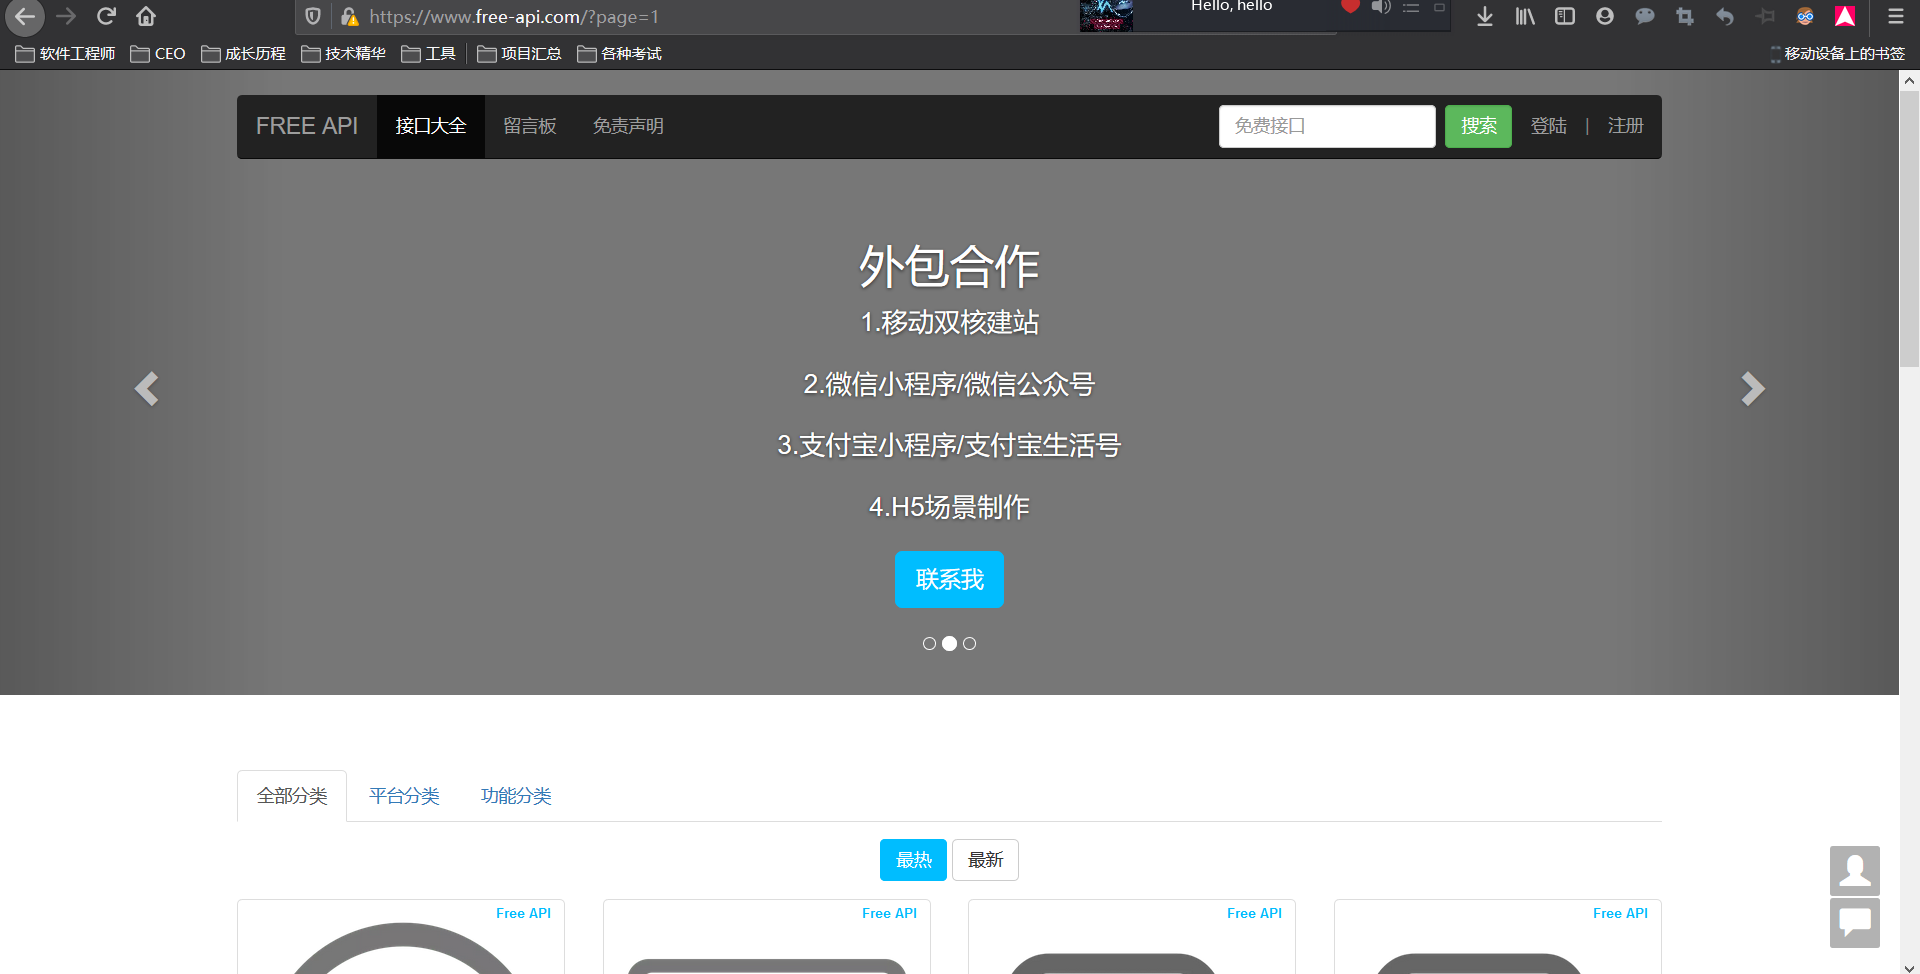This screenshot has width=1920, height=974.
Task: Open the browser home page icon
Action: 146,16
